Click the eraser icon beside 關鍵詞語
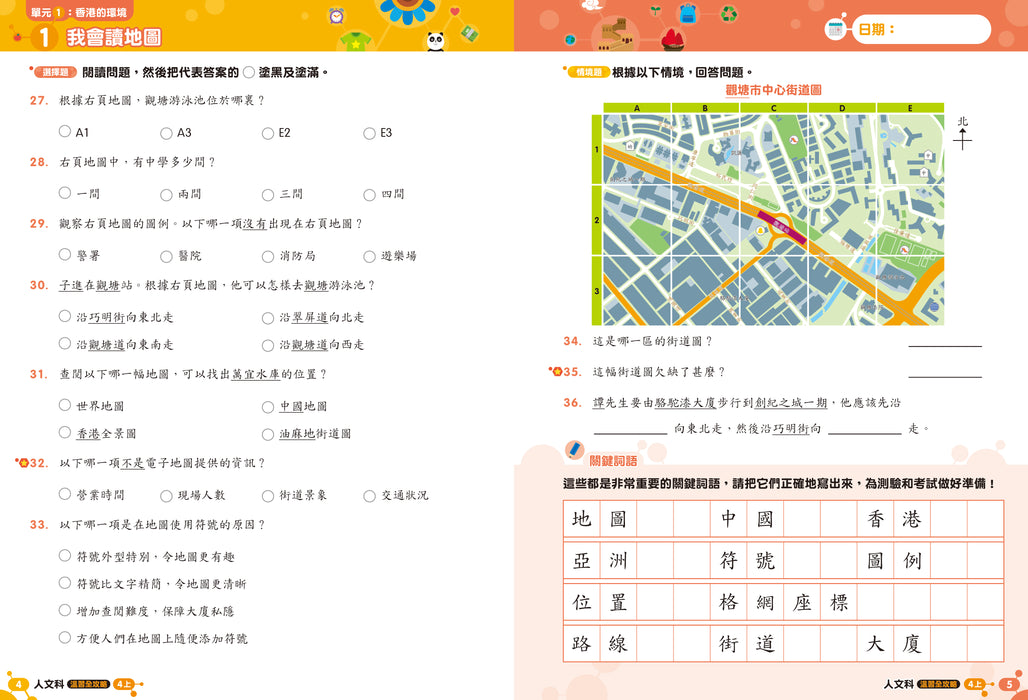Viewport: 1028px width, 700px height. click(574, 450)
